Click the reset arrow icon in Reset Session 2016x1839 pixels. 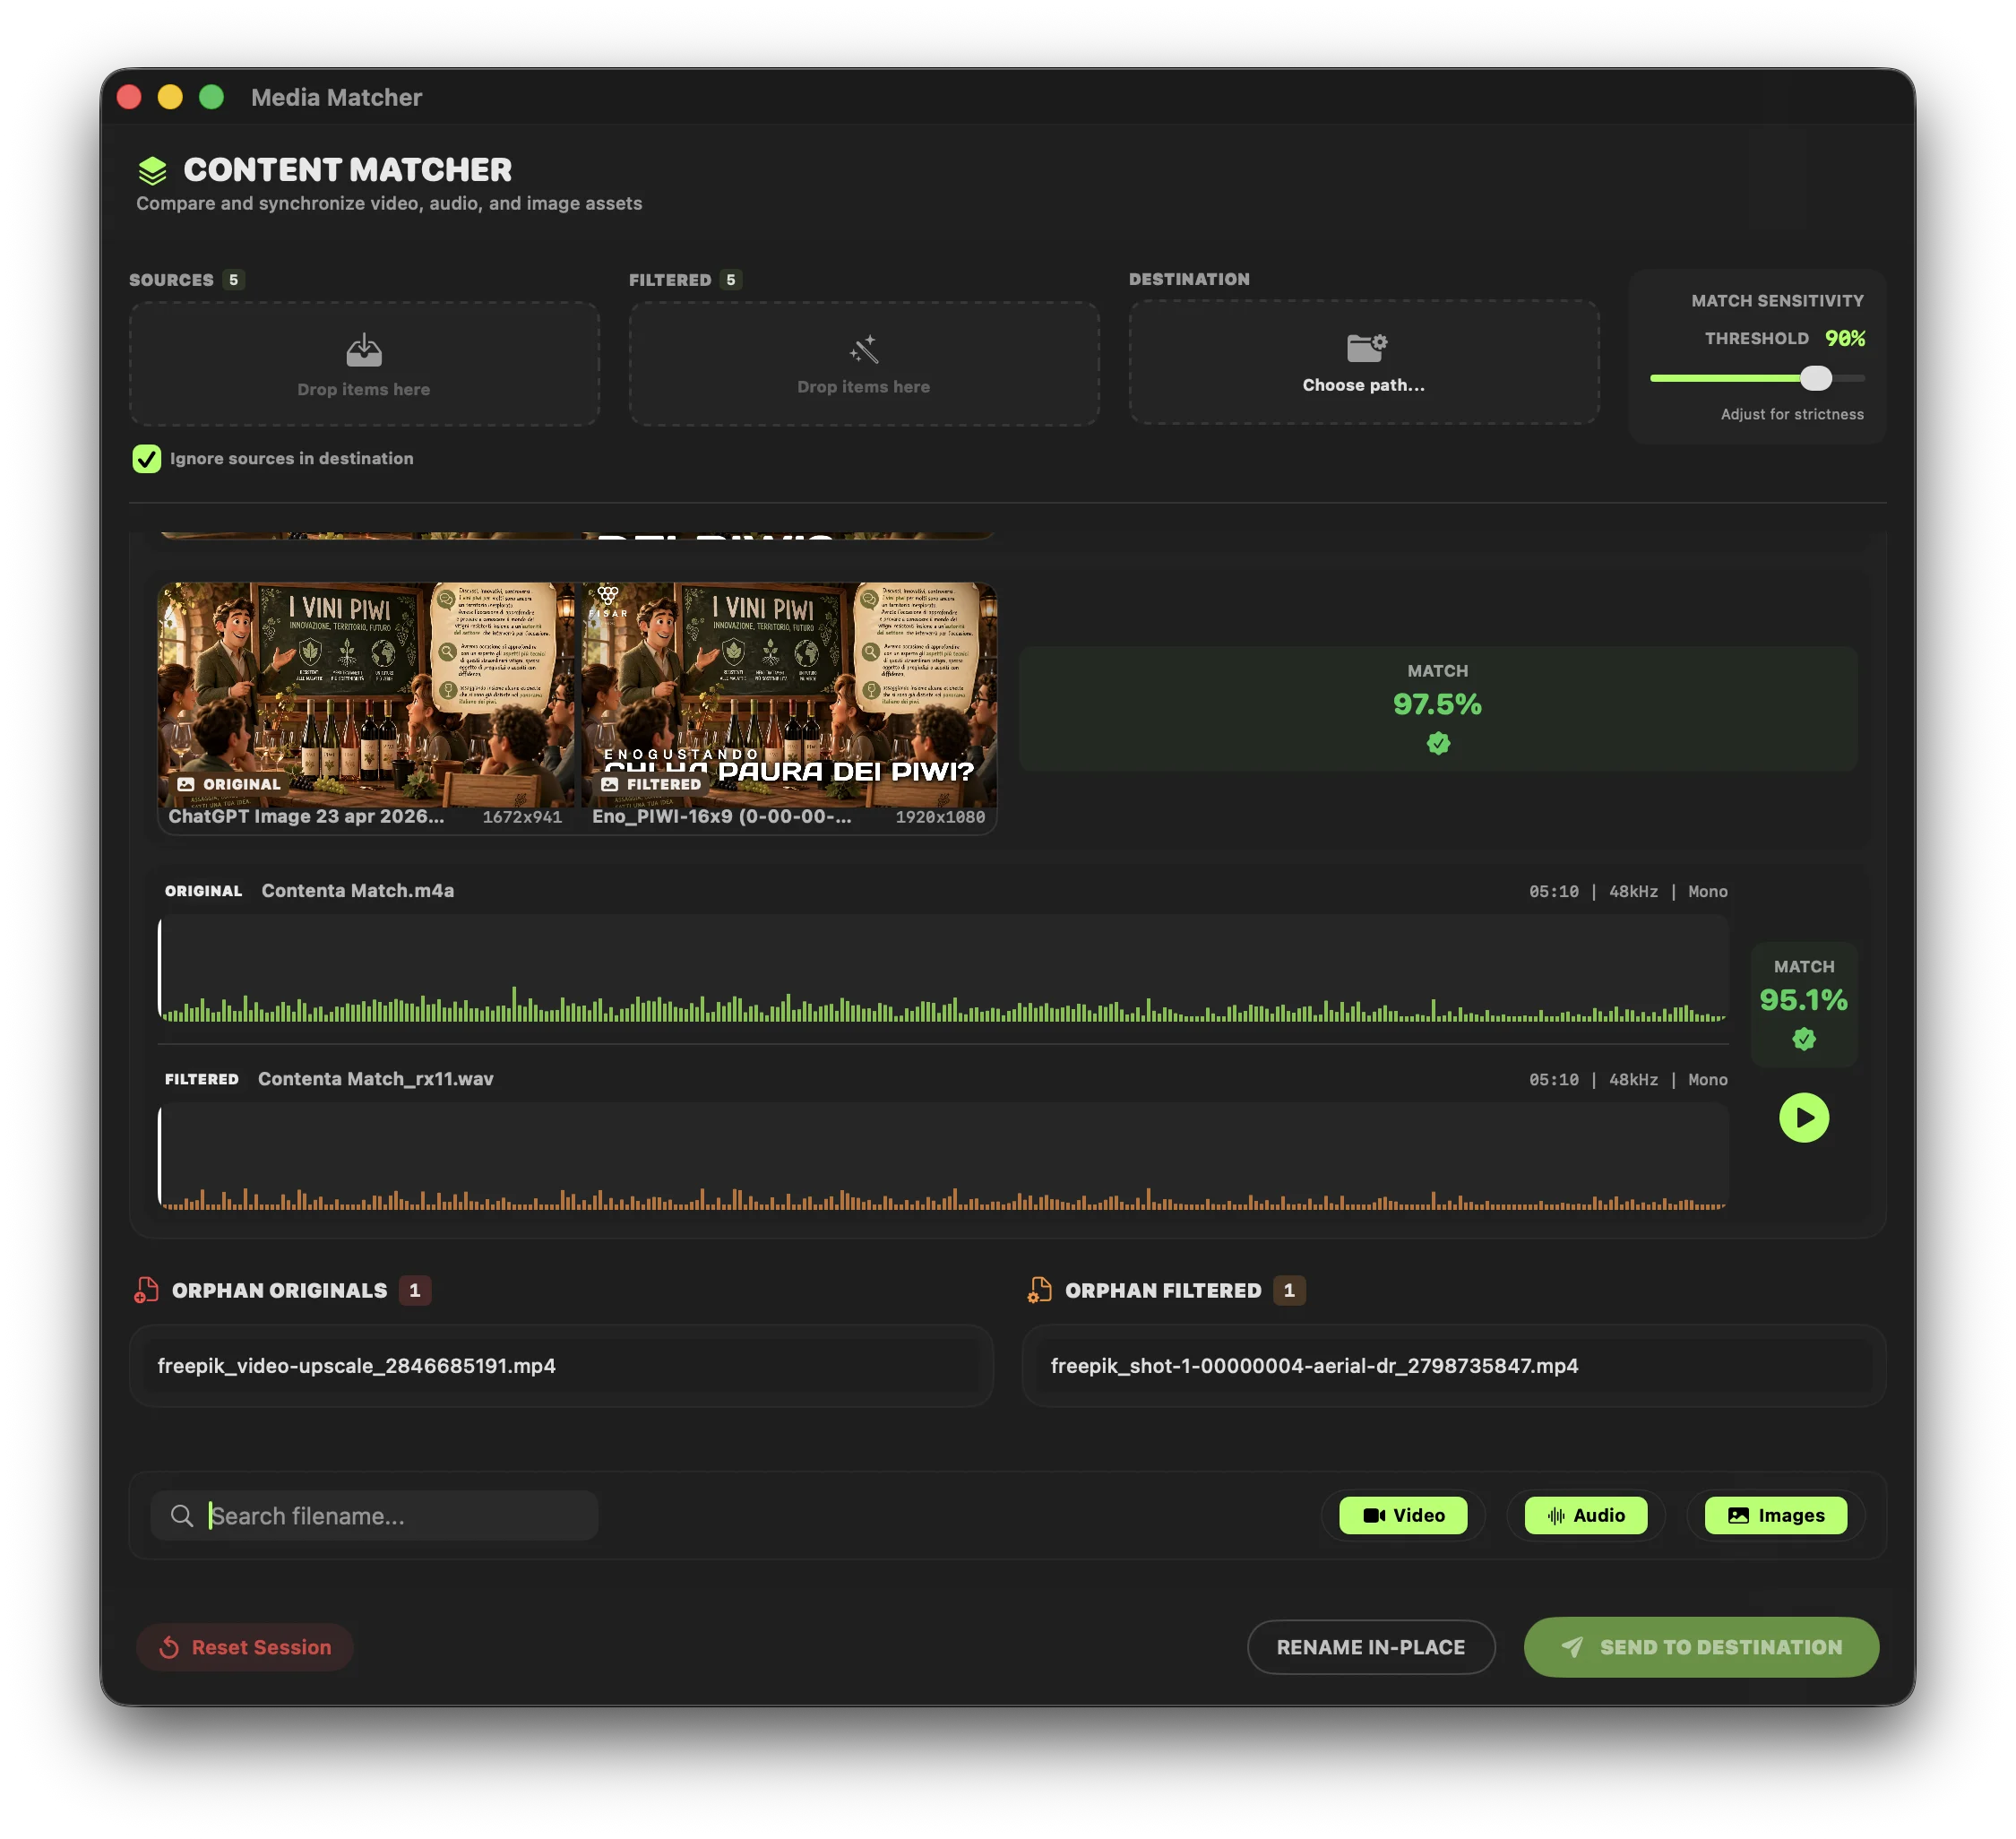pyautogui.click(x=169, y=1647)
